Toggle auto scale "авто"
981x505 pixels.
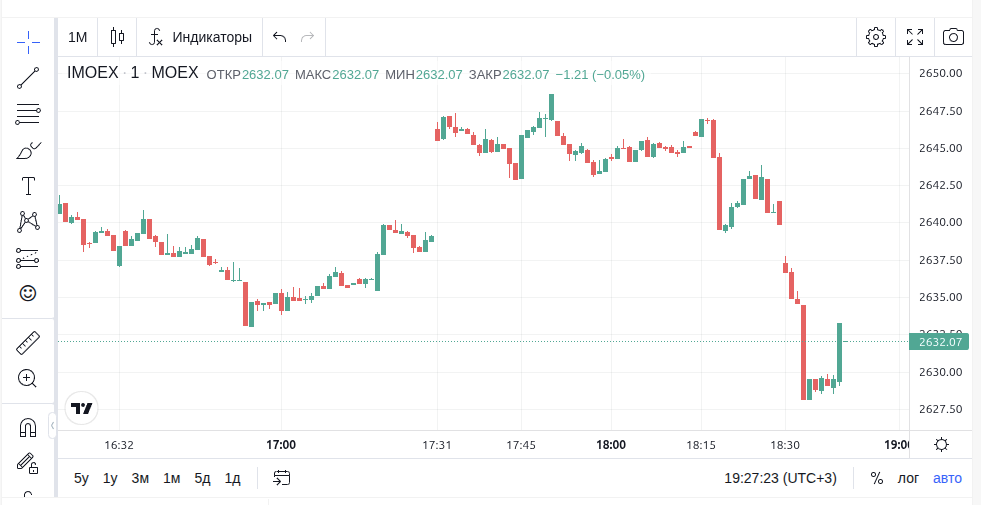(x=947, y=478)
